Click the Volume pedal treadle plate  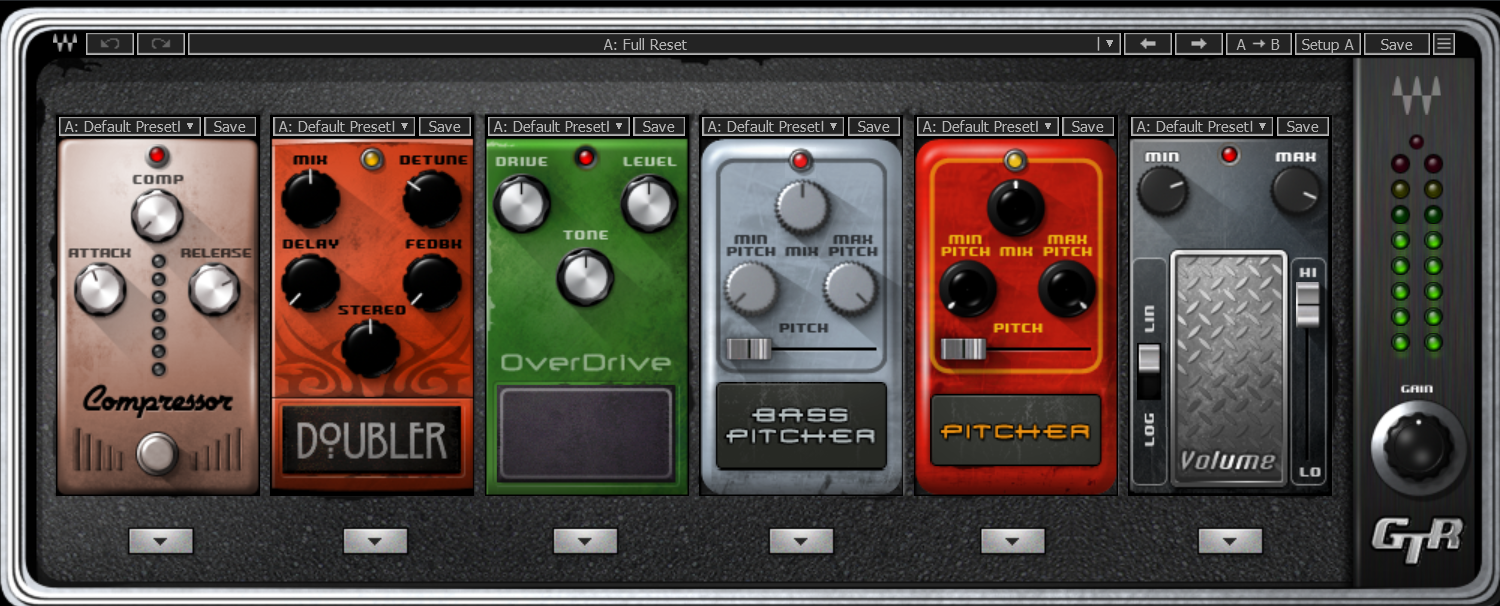click(x=1228, y=367)
